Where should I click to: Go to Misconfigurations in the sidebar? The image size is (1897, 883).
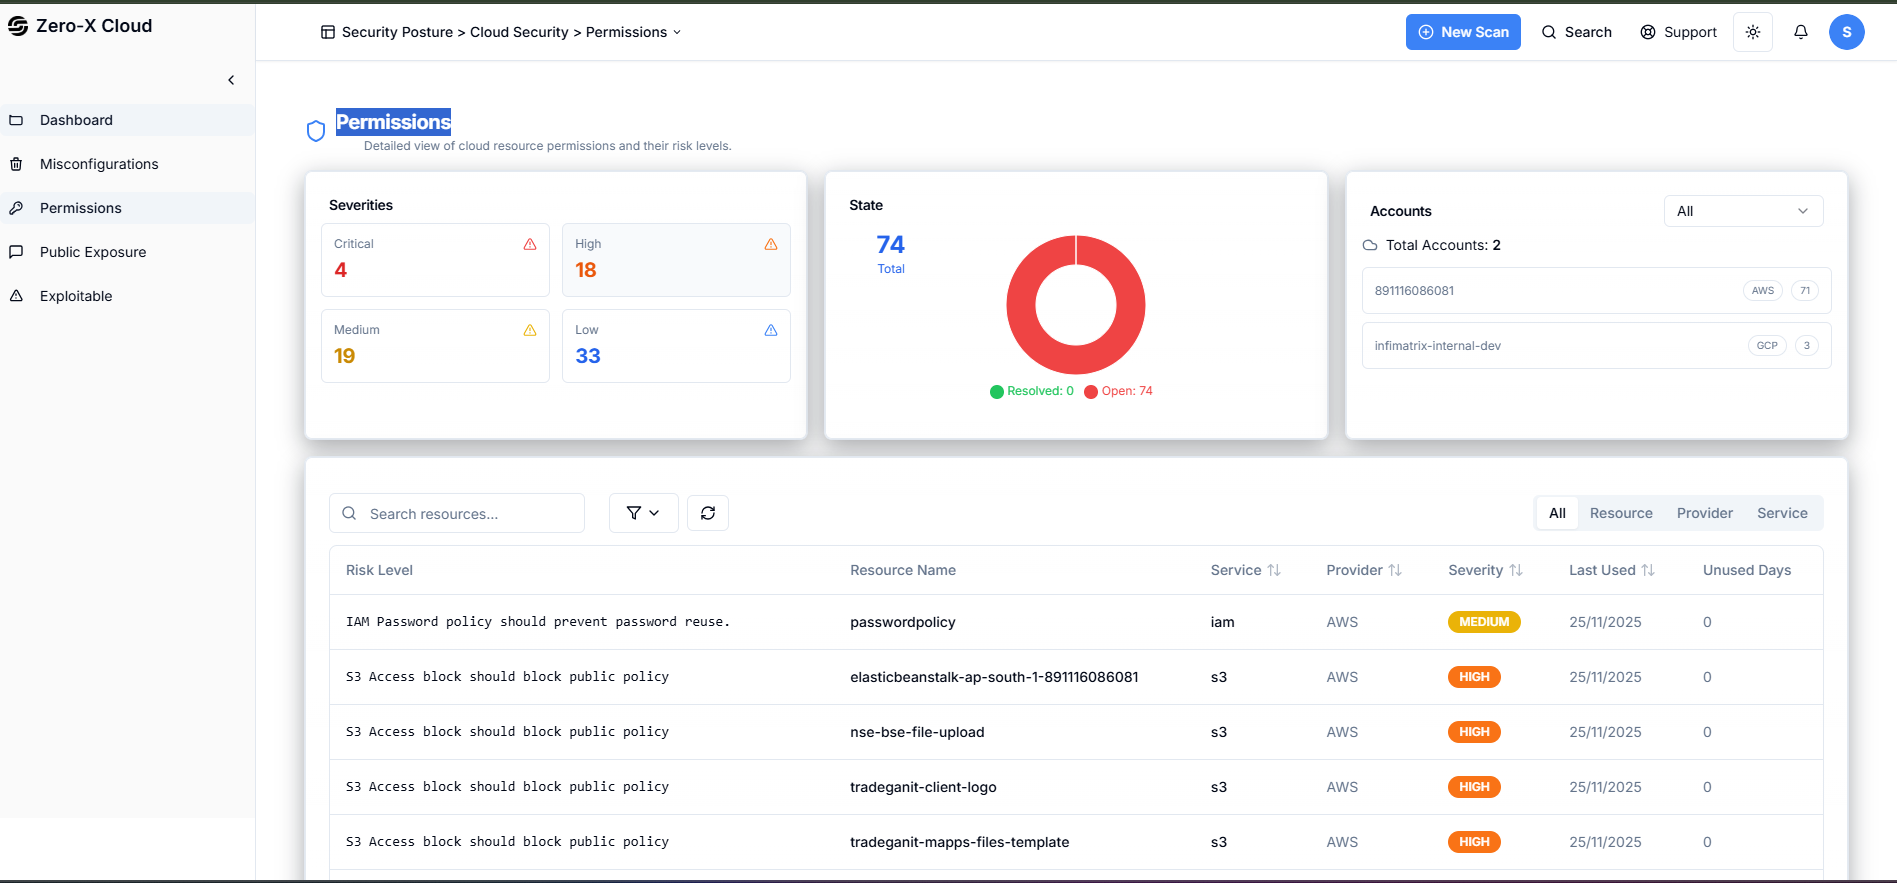point(127,164)
